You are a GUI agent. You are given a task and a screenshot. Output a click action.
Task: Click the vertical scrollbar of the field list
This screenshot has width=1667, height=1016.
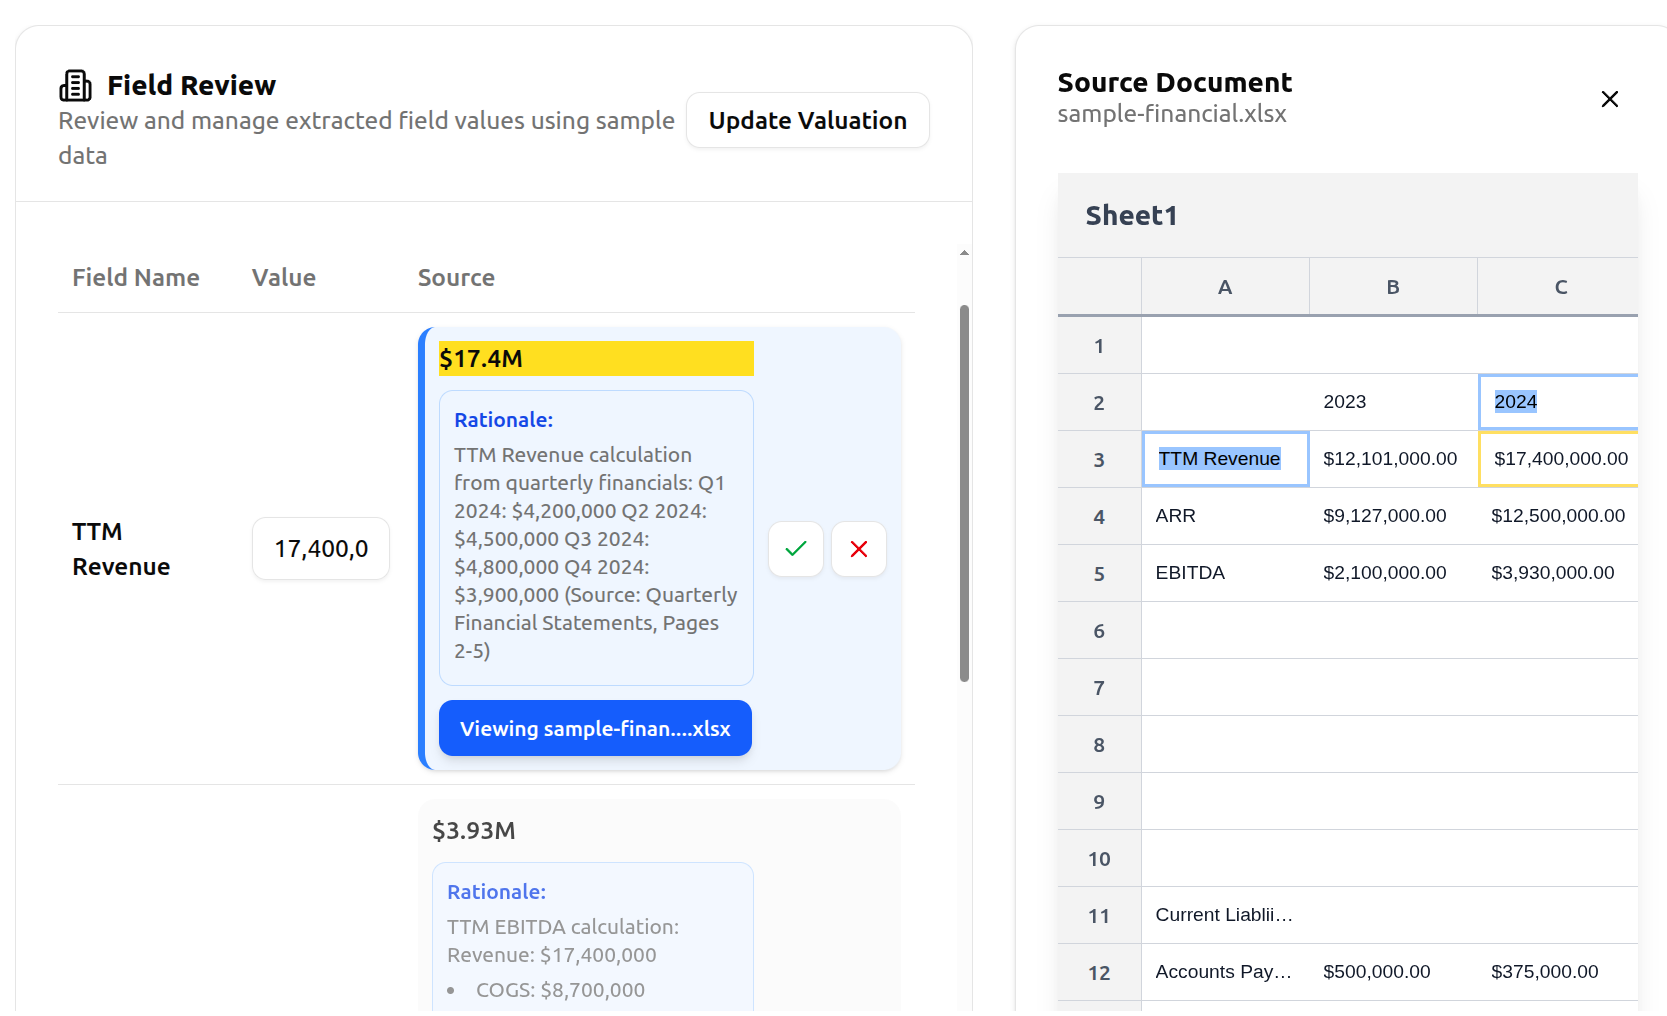point(965,493)
